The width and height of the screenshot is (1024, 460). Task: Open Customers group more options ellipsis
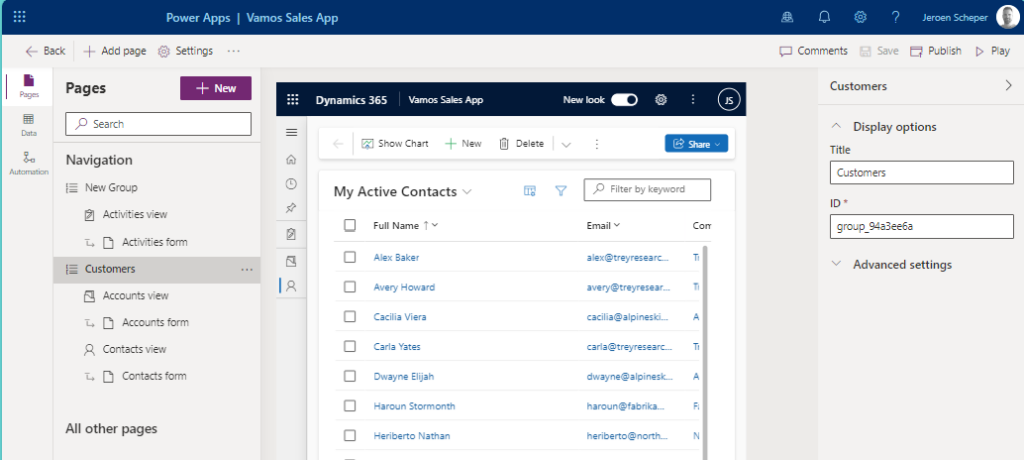point(246,269)
